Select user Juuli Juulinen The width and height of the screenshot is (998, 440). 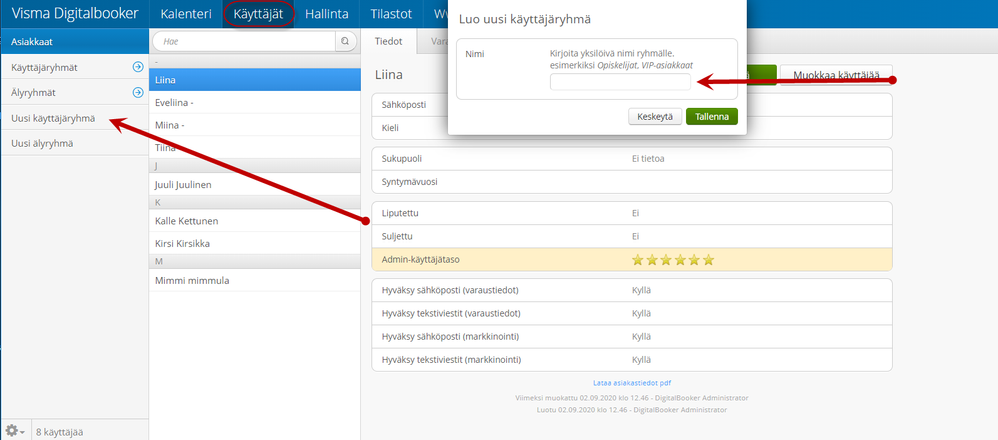(255, 185)
